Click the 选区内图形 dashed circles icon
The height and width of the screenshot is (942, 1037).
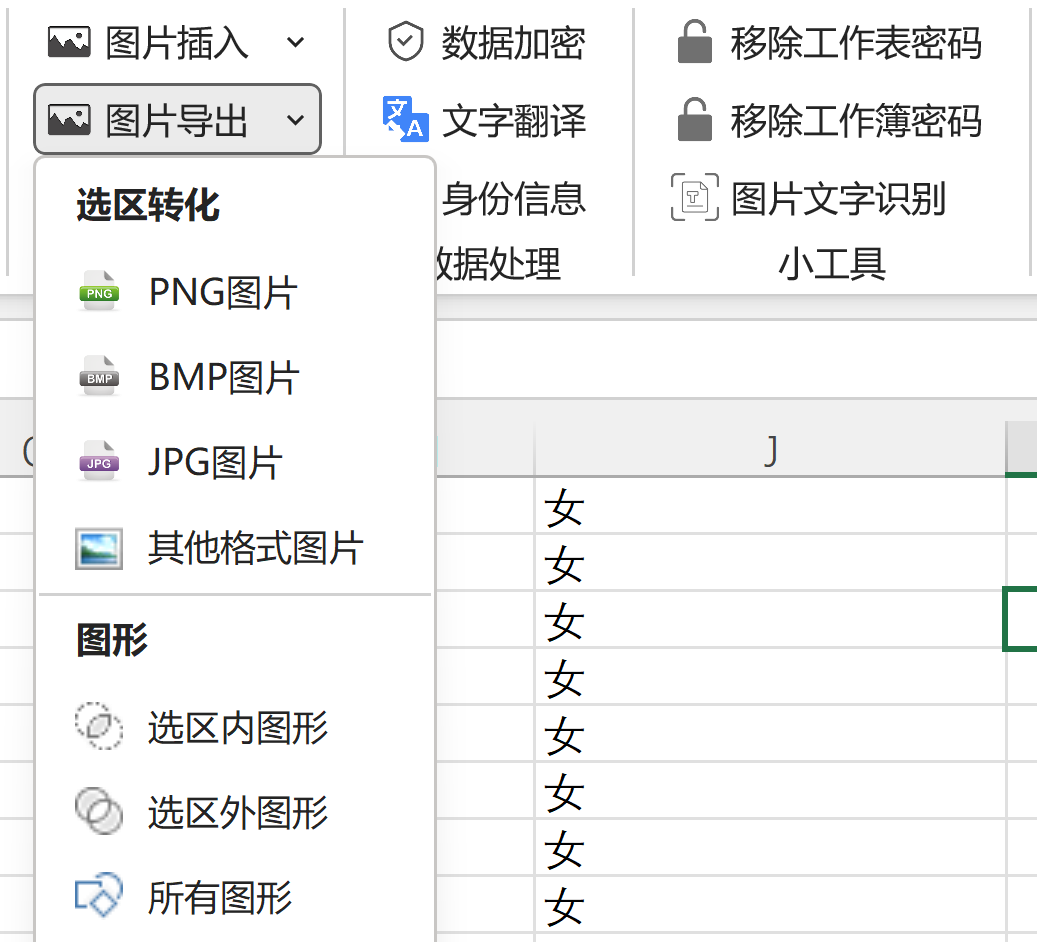(x=99, y=727)
